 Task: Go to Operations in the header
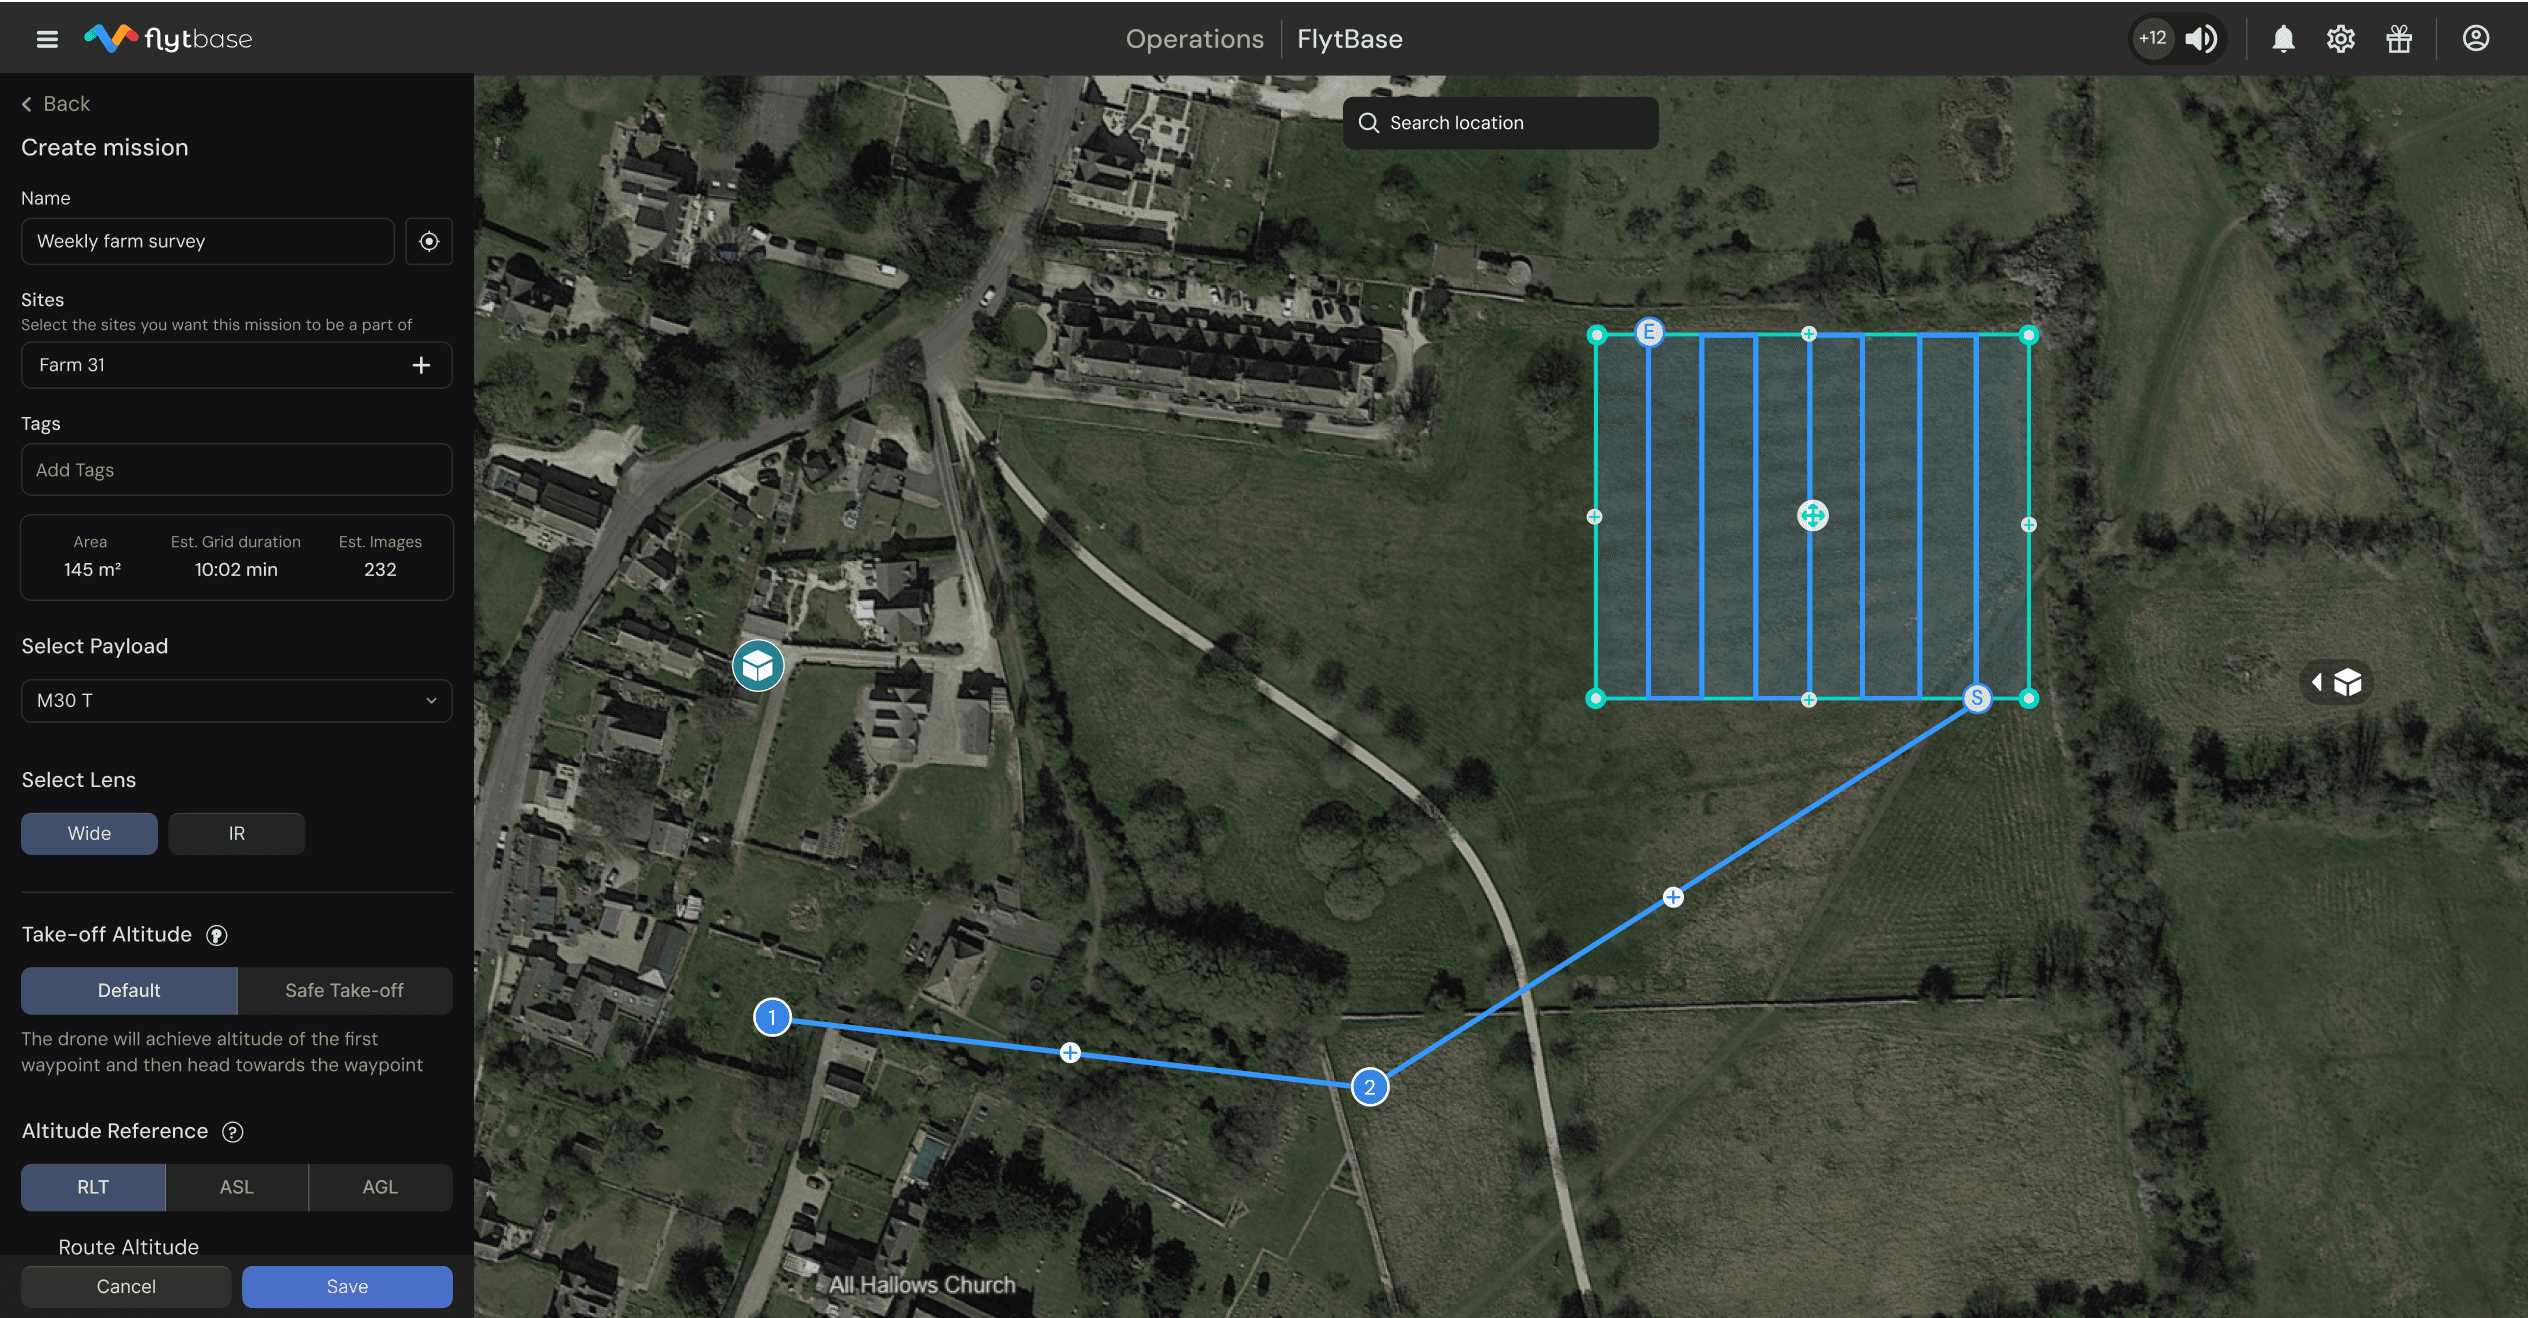click(1194, 39)
